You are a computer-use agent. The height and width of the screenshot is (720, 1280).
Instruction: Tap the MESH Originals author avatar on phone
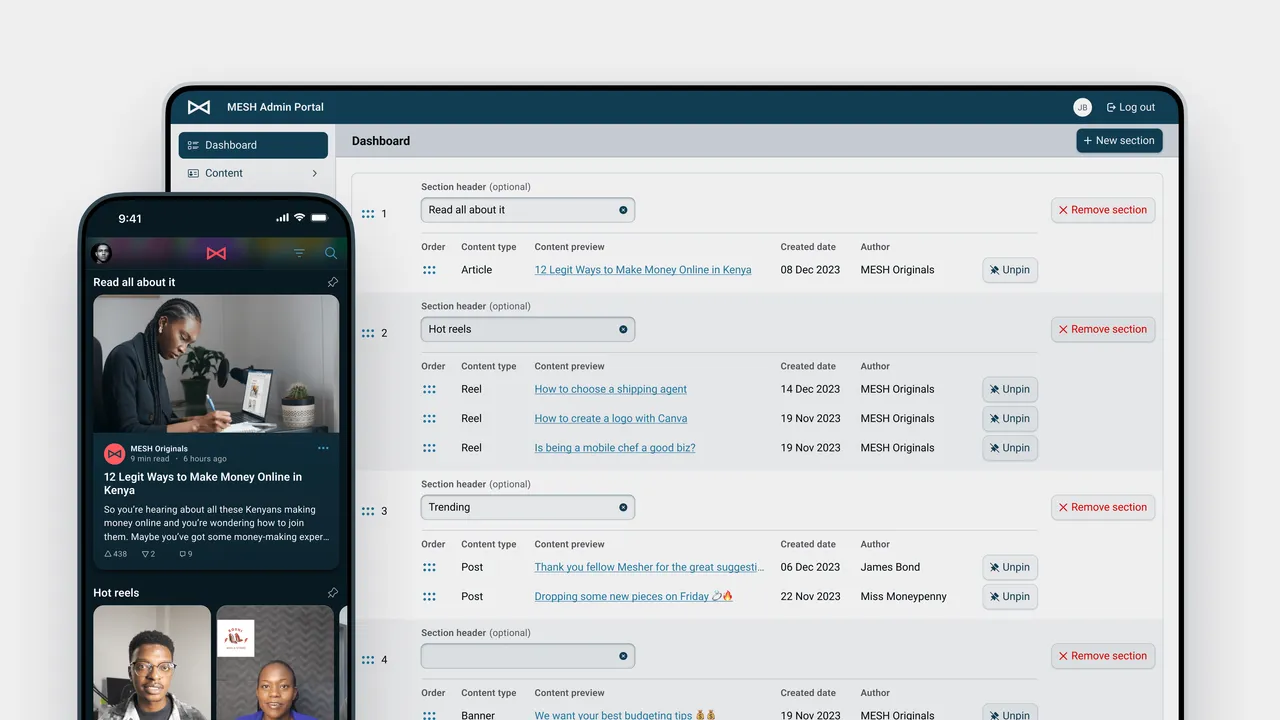click(114, 453)
